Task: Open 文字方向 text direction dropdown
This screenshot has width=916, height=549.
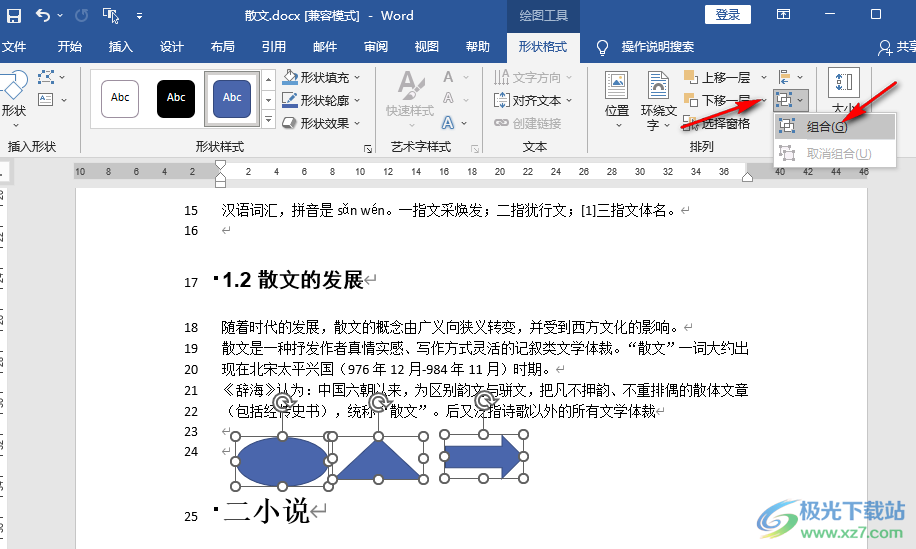Action: point(533,77)
